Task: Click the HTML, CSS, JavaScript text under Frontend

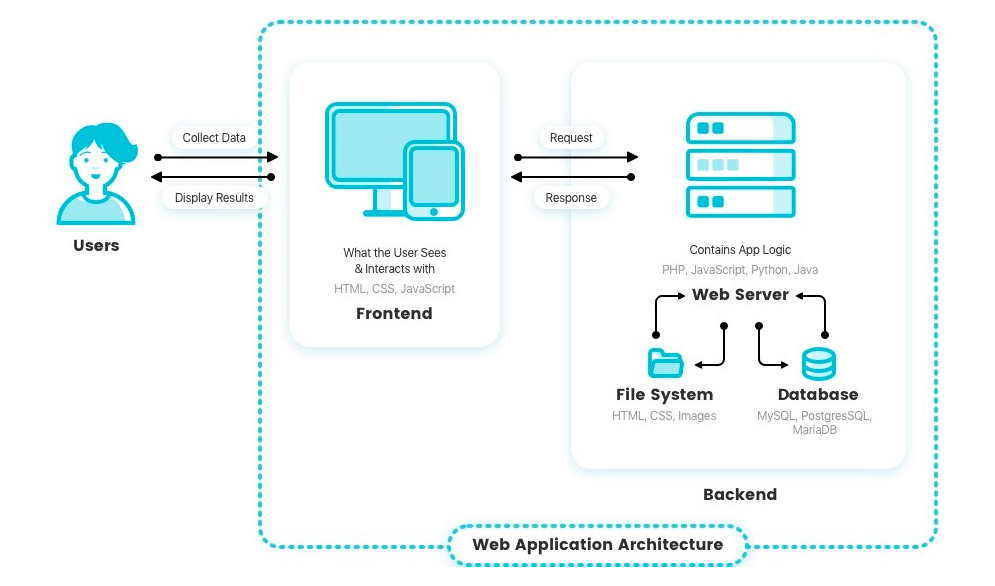Action: click(x=394, y=288)
